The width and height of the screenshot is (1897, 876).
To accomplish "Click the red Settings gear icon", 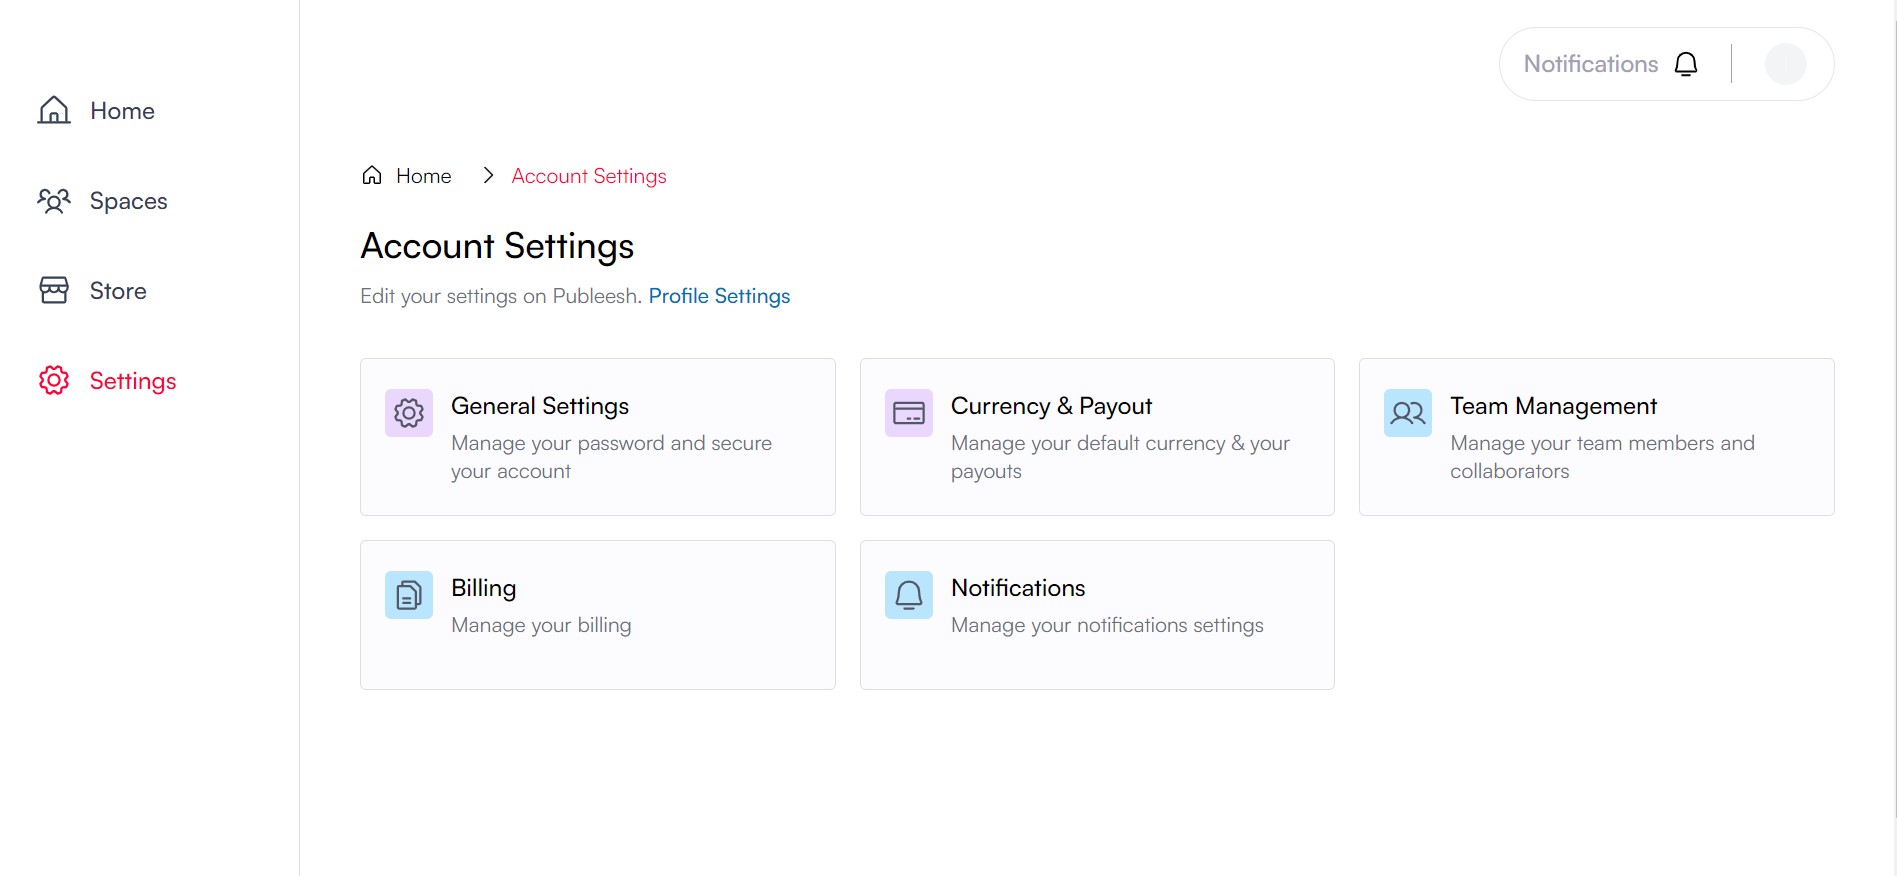I will [54, 381].
